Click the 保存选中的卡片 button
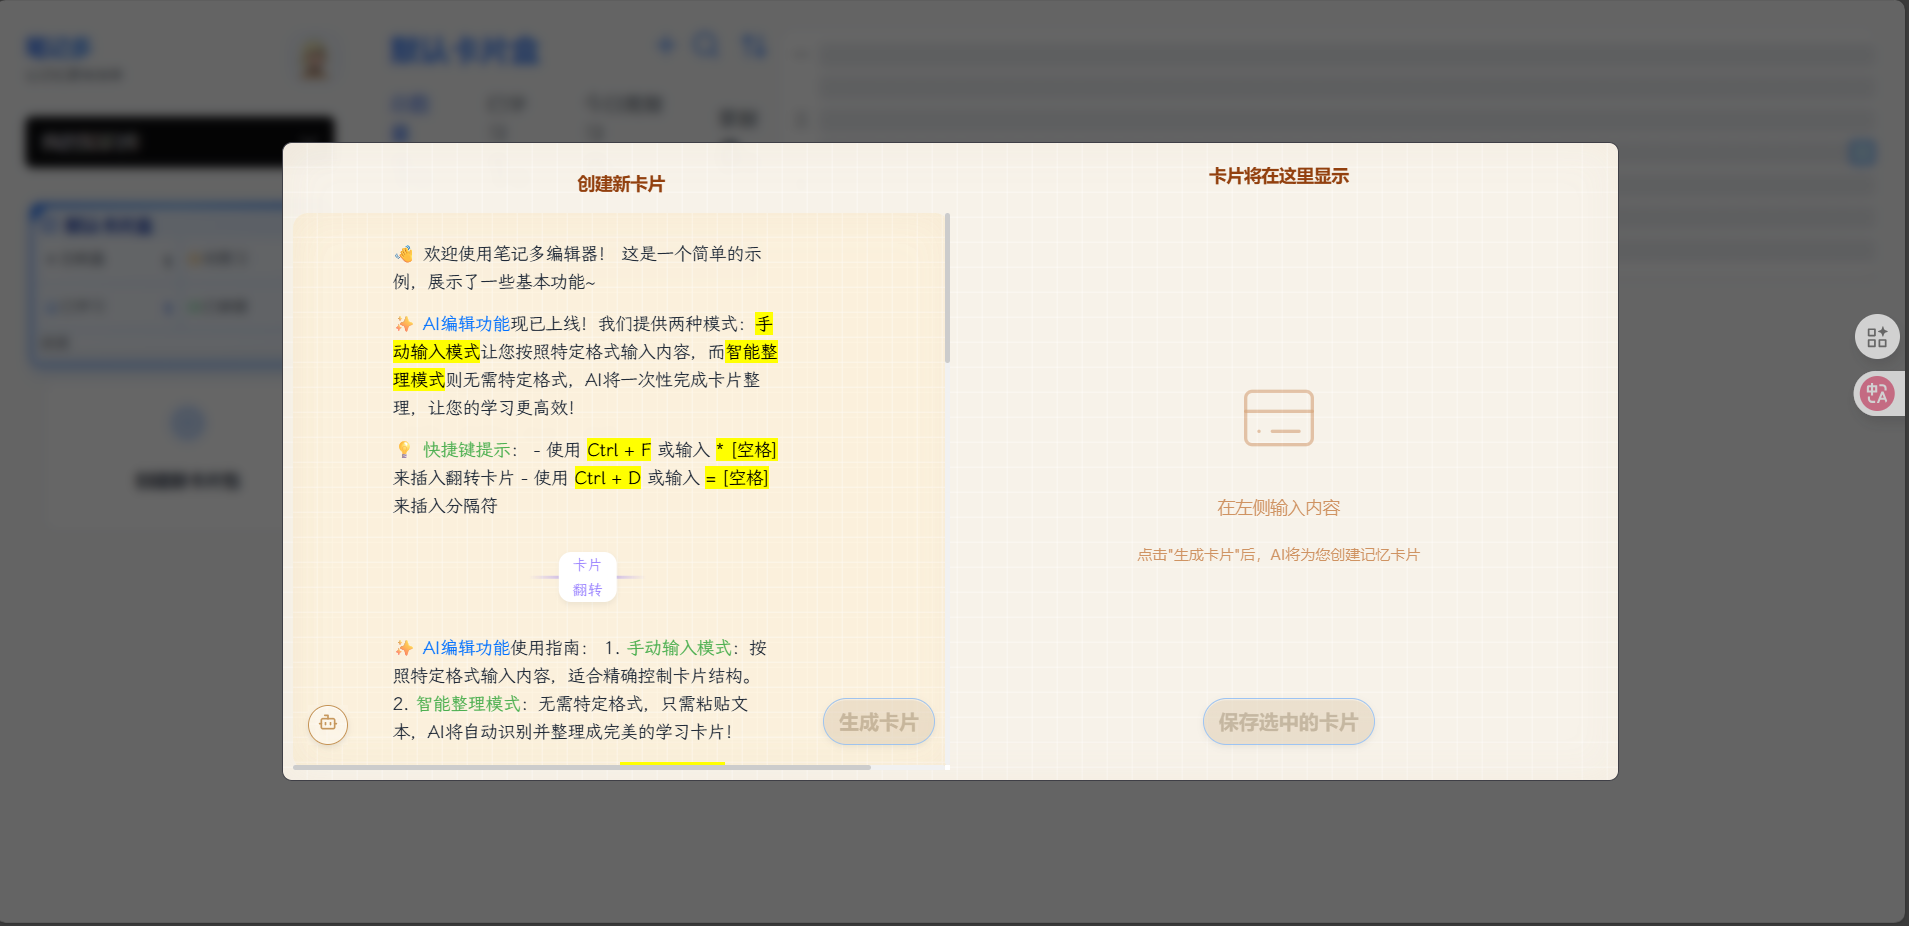Viewport: 1909px width, 926px height. click(x=1288, y=722)
